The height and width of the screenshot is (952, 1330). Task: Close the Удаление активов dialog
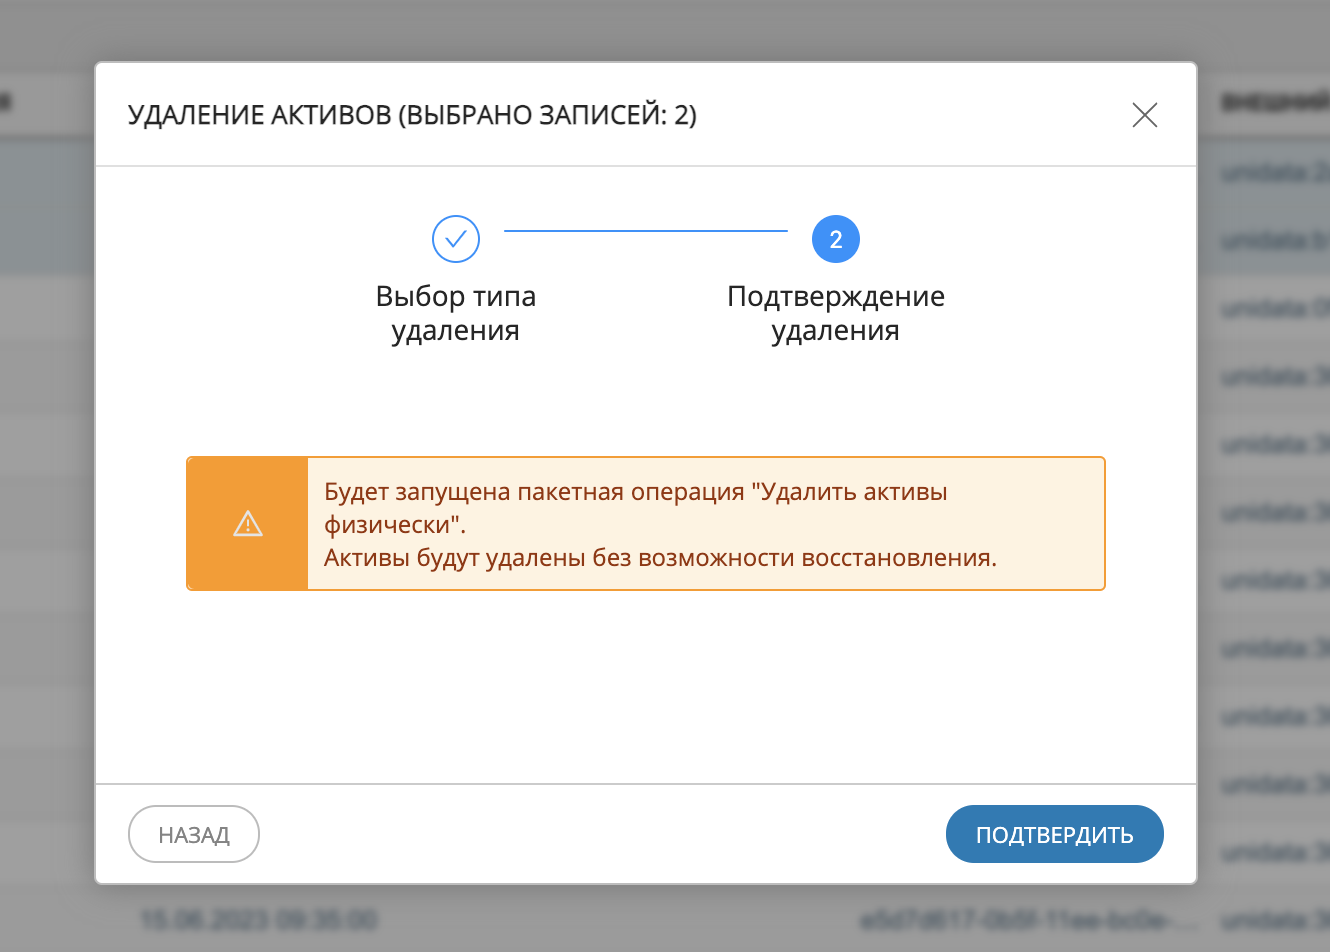click(1145, 115)
